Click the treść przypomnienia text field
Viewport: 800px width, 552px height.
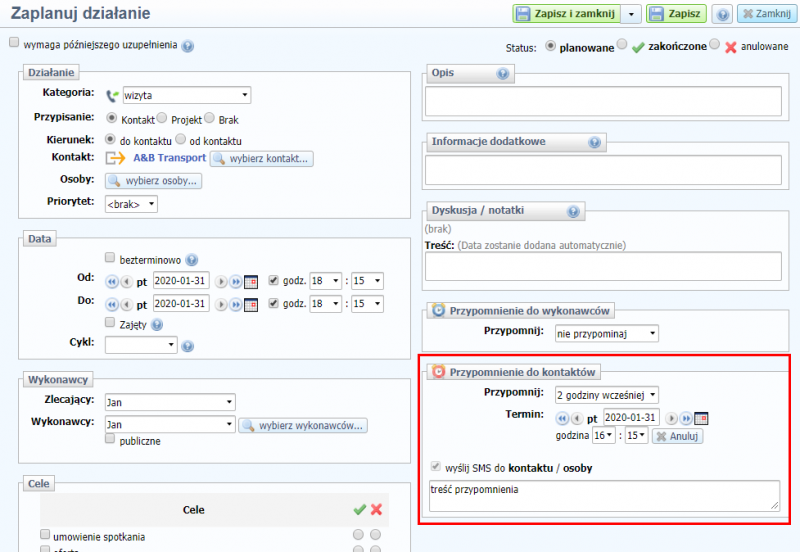click(x=603, y=495)
